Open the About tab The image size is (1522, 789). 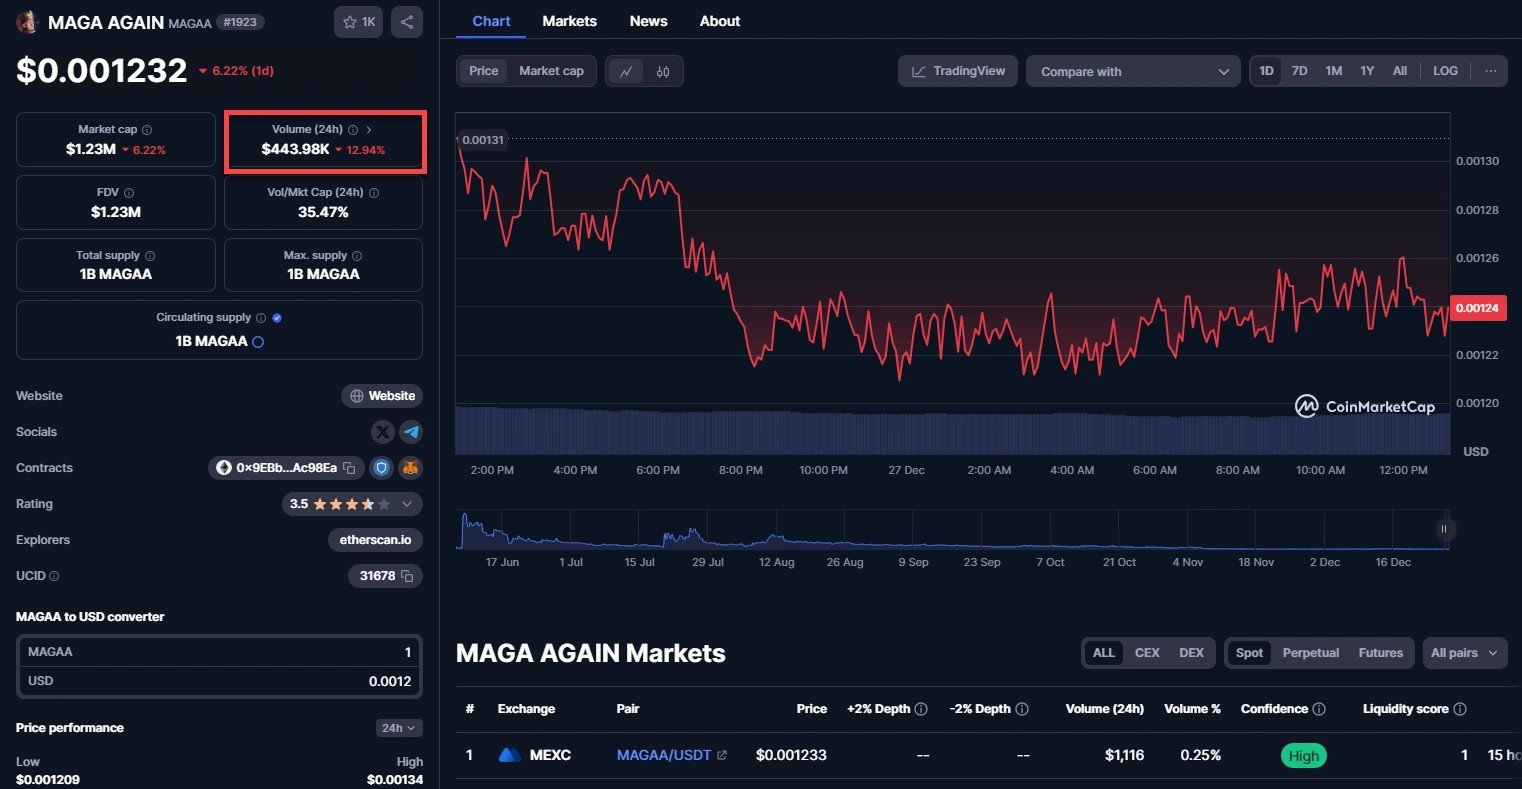pos(720,21)
